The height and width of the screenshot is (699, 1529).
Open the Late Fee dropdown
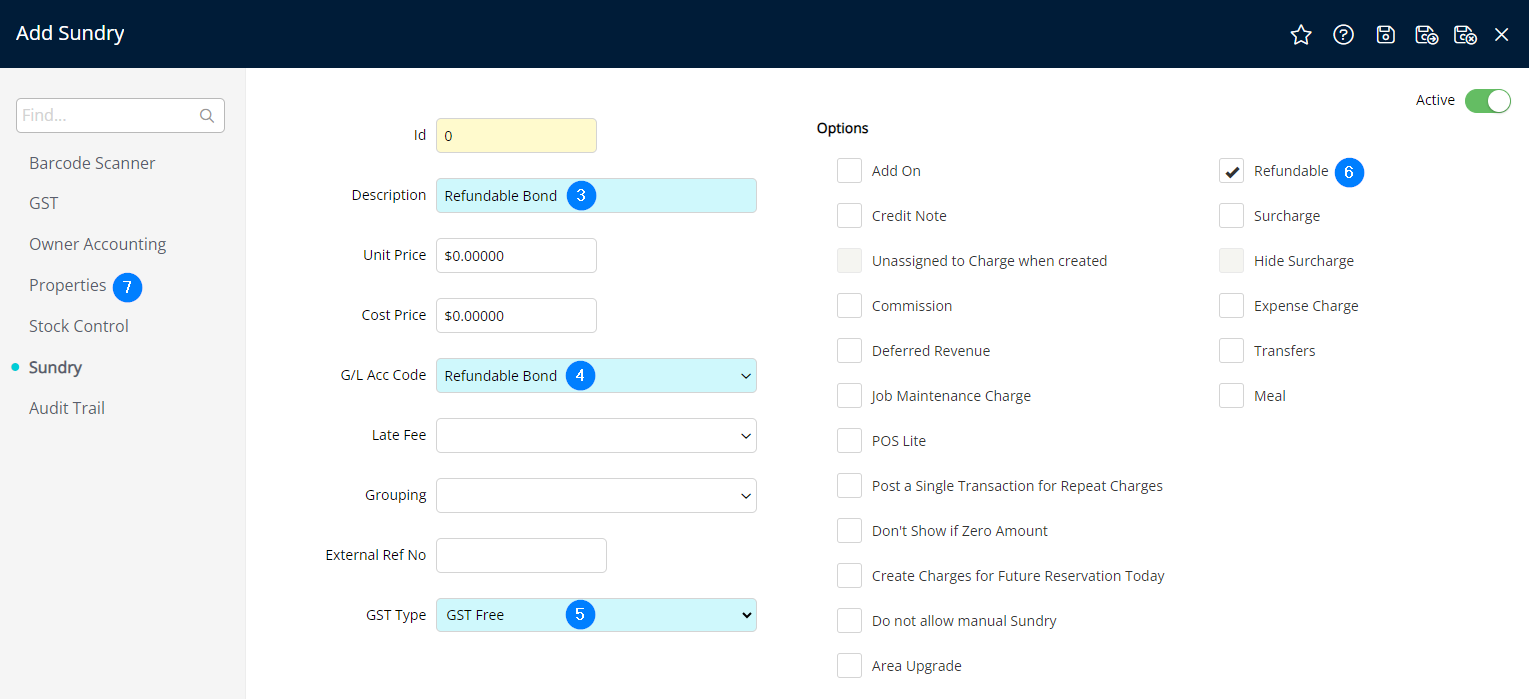(744, 436)
